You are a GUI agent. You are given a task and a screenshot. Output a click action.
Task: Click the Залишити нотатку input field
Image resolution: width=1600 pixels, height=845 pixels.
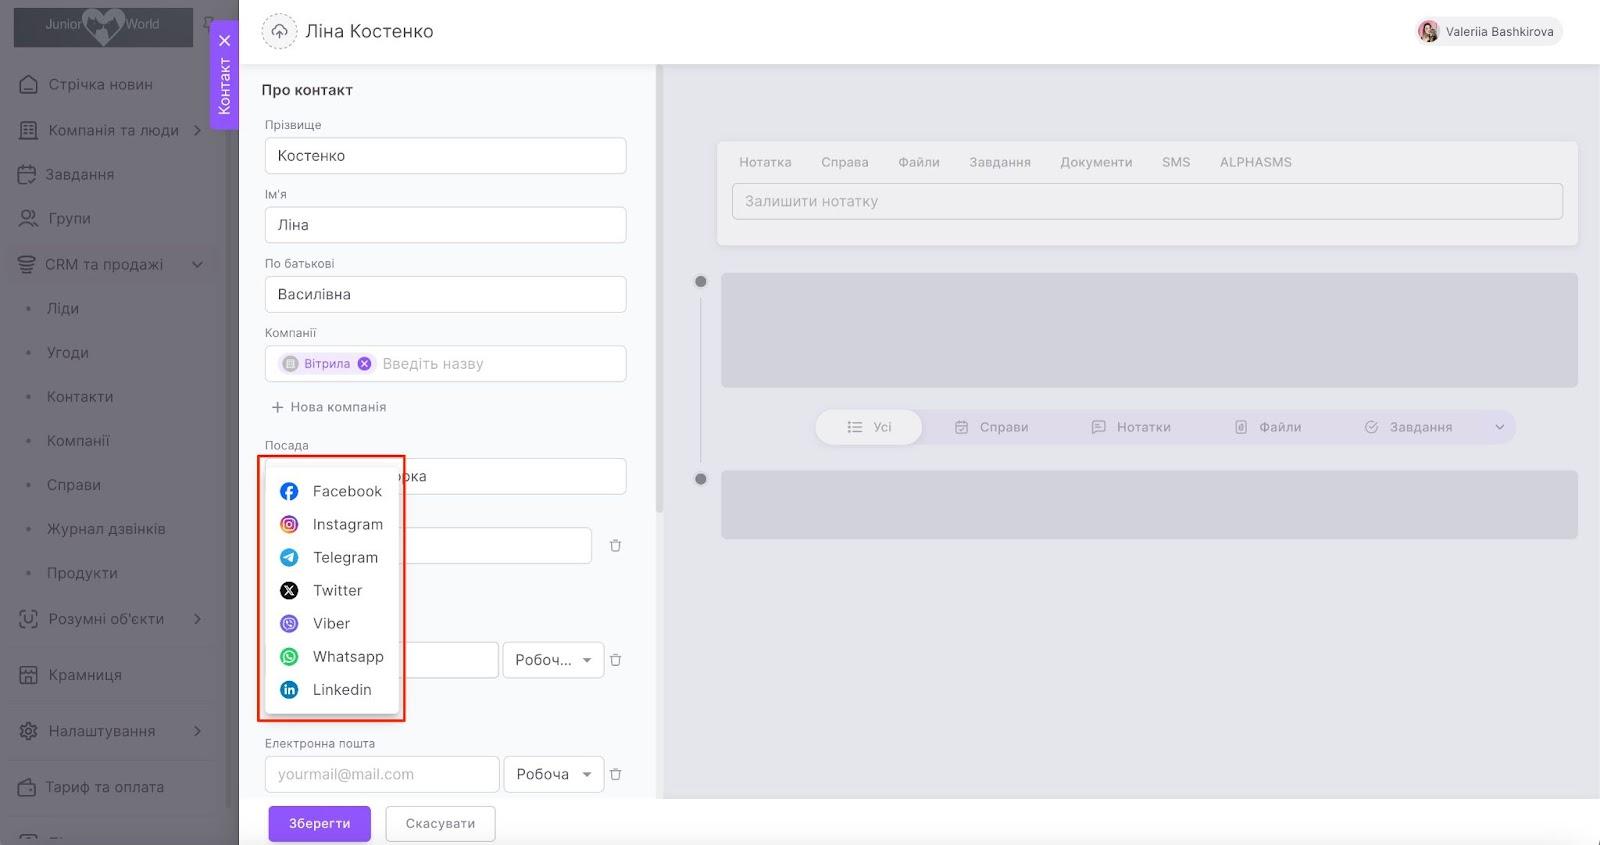click(x=1147, y=201)
